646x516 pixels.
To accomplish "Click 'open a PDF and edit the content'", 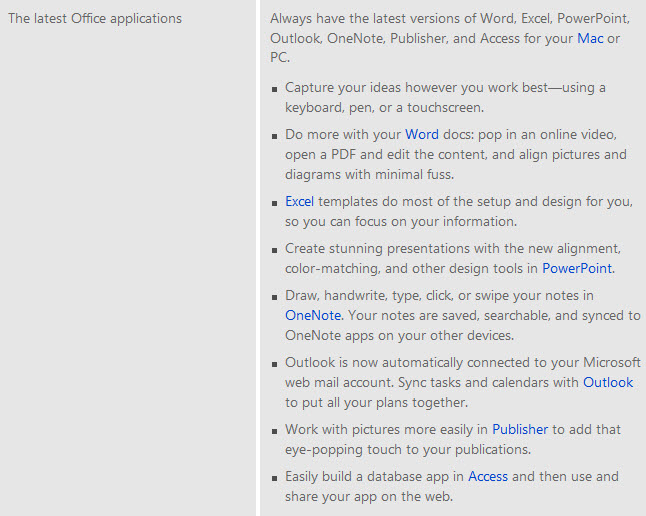I will [386, 155].
